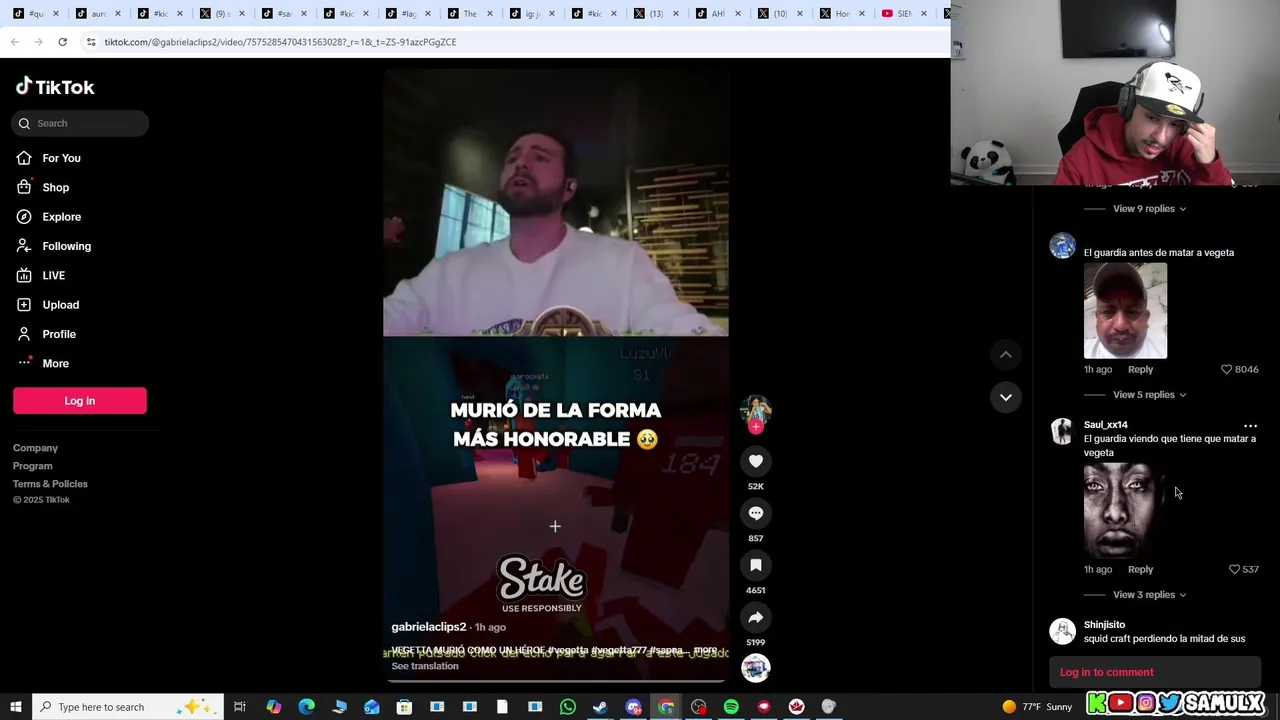Open gabrielaclips2 username link
The height and width of the screenshot is (720, 1280).
[429, 627]
